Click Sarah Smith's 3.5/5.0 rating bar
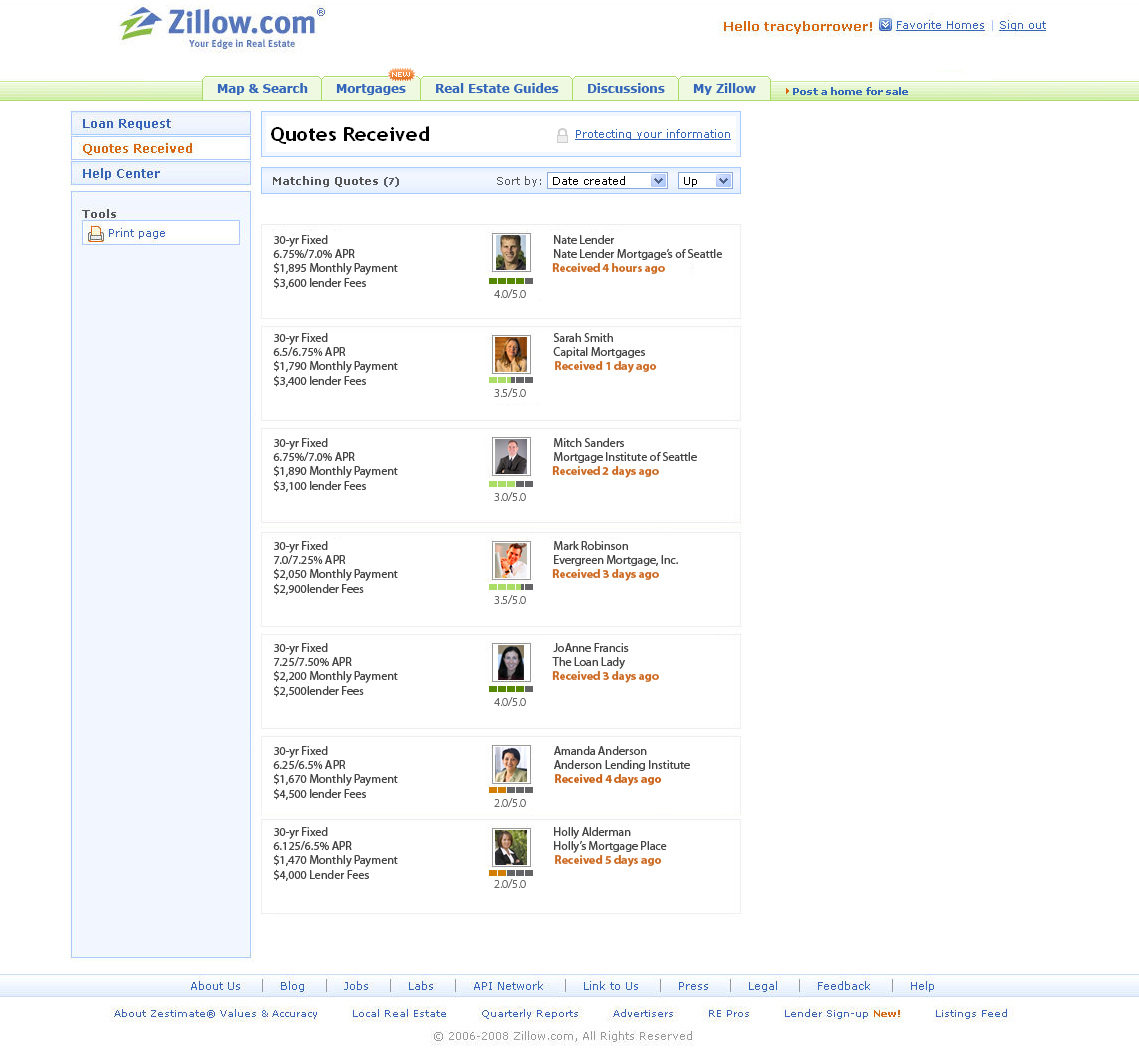This screenshot has height=1062, width=1139. coord(511,380)
